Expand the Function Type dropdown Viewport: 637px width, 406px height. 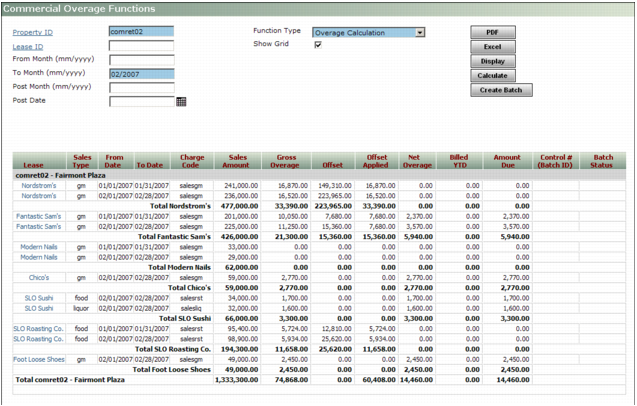click(x=420, y=32)
